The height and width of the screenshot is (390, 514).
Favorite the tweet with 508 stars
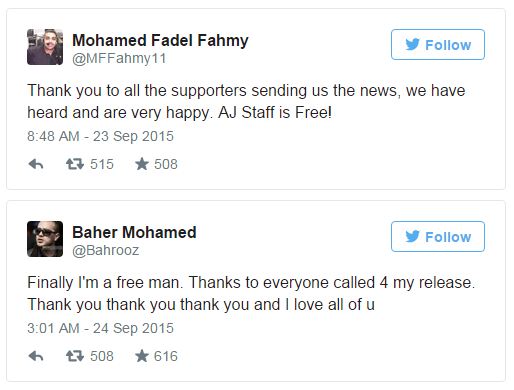pos(142,164)
